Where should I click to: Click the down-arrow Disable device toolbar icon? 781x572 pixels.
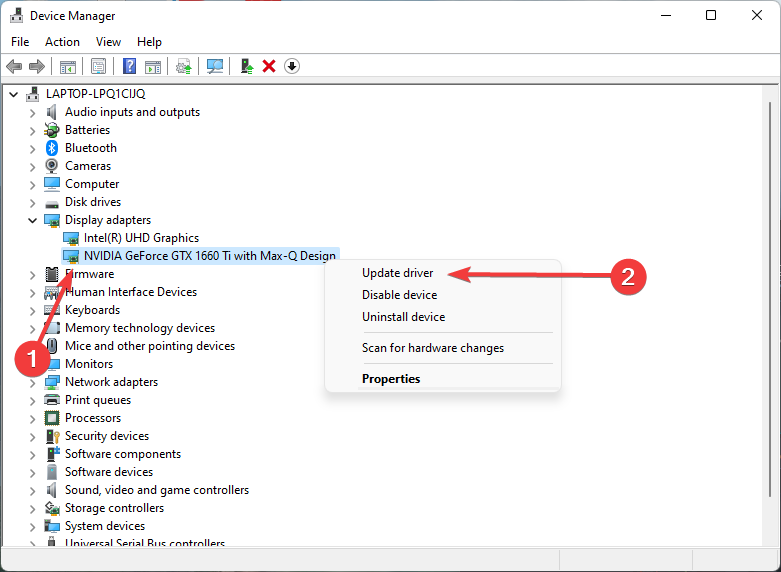292,66
